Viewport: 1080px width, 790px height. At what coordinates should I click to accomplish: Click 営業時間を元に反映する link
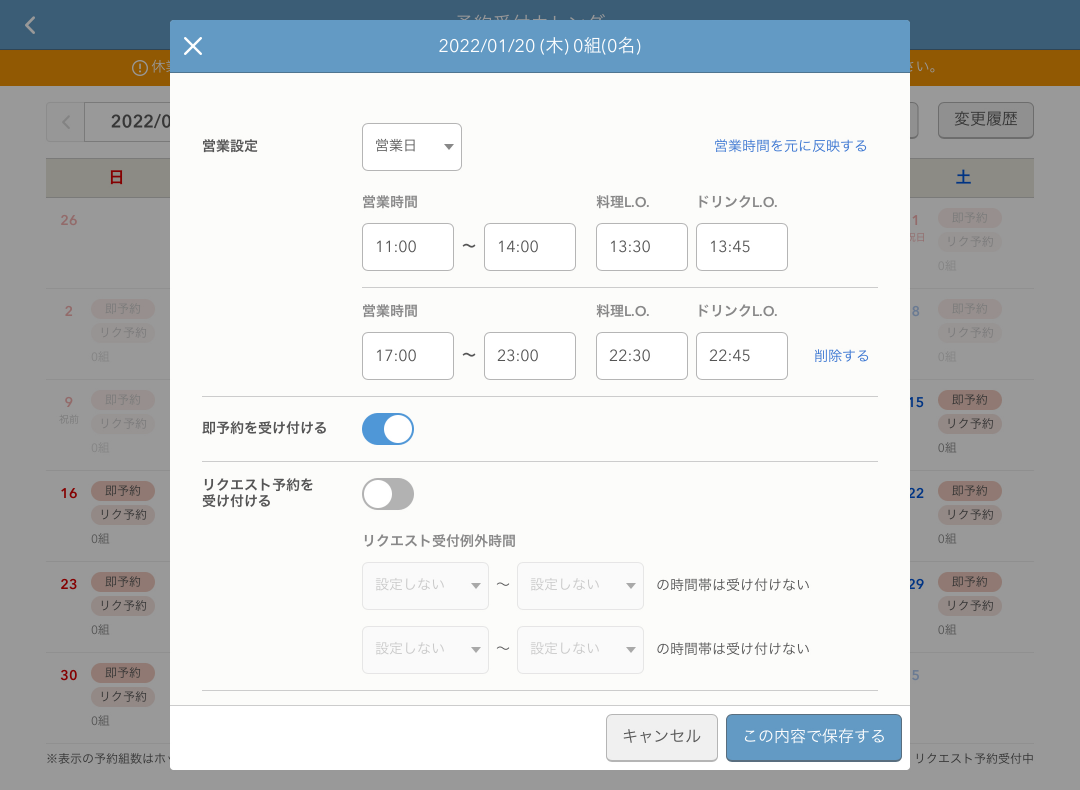coord(791,146)
